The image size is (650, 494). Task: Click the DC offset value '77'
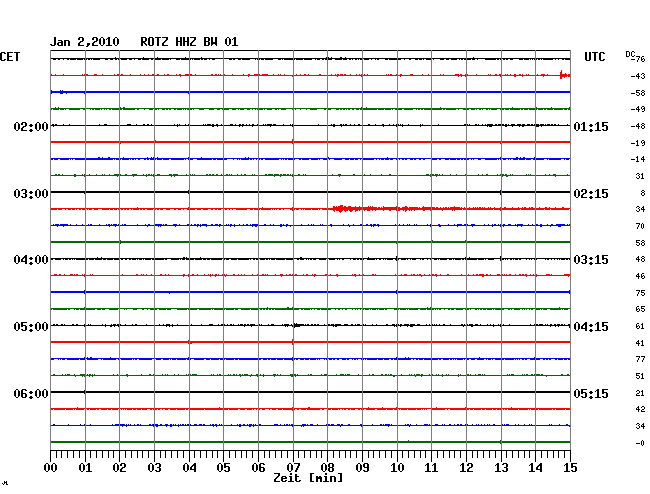[x=640, y=359]
